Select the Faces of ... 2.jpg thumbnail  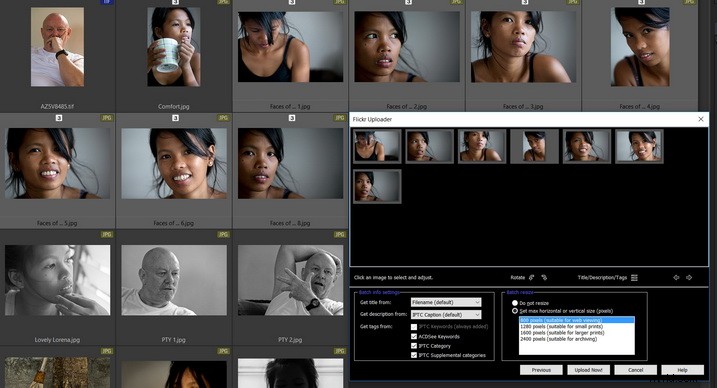click(407, 47)
